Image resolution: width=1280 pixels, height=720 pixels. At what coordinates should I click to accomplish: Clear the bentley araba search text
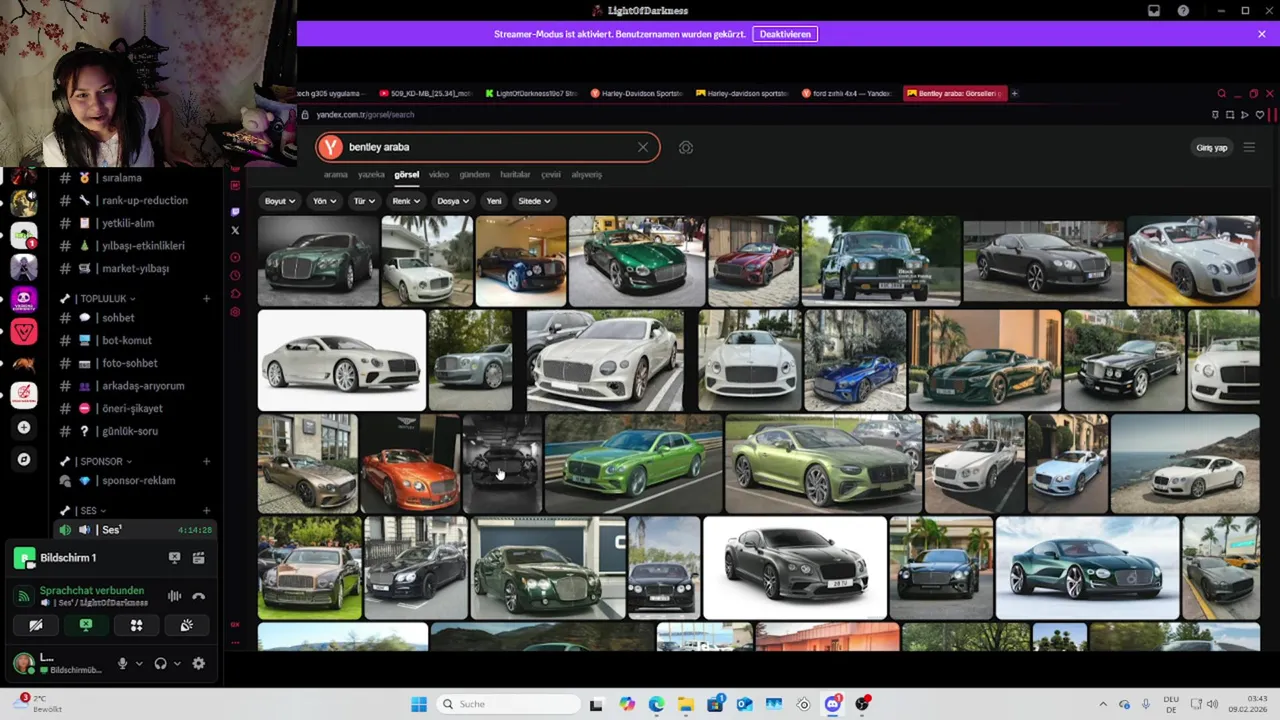[x=643, y=147]
